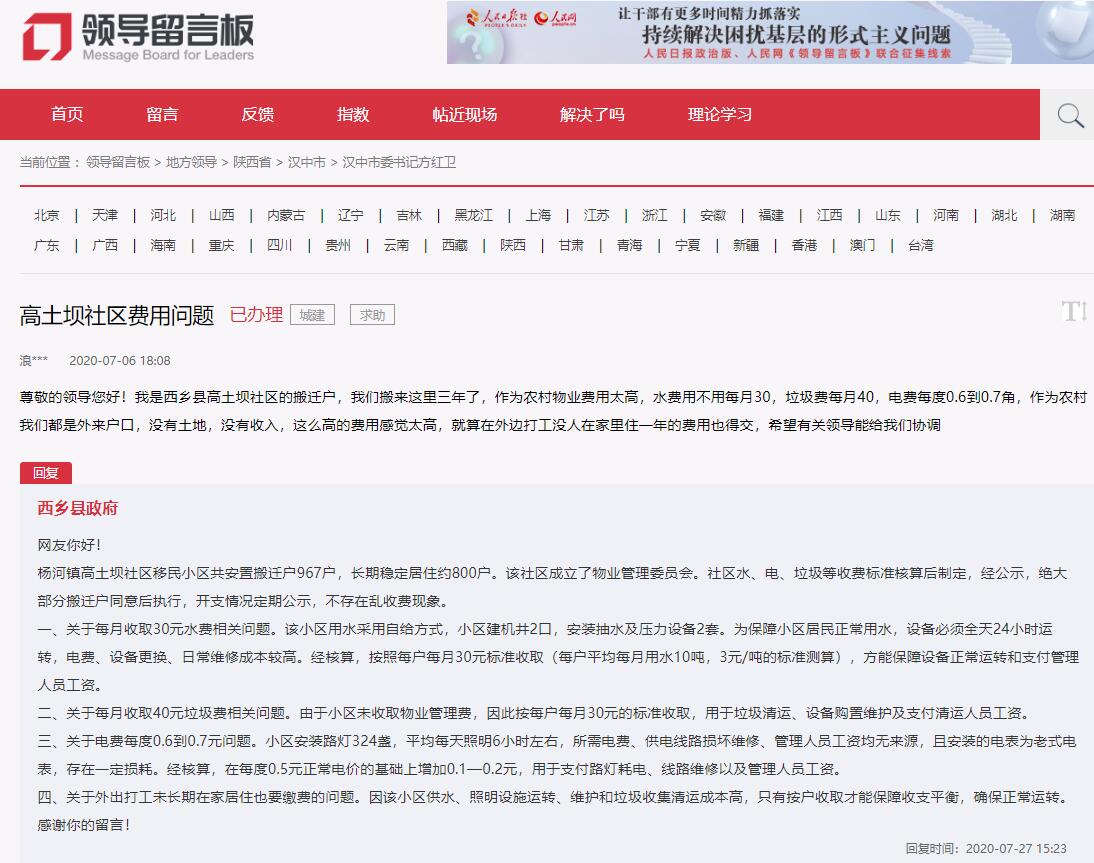Screen dimensions: 1094x863
Task: Open the search magnifier icon
Action: click(1070, 115)
